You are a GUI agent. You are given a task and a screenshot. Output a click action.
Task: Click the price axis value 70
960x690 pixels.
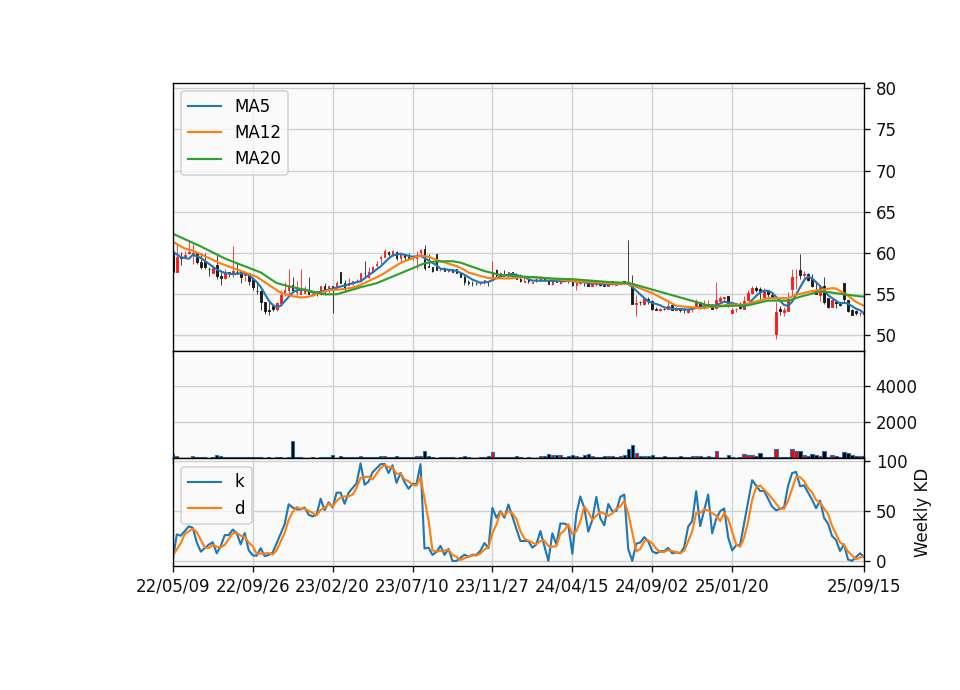885,171
